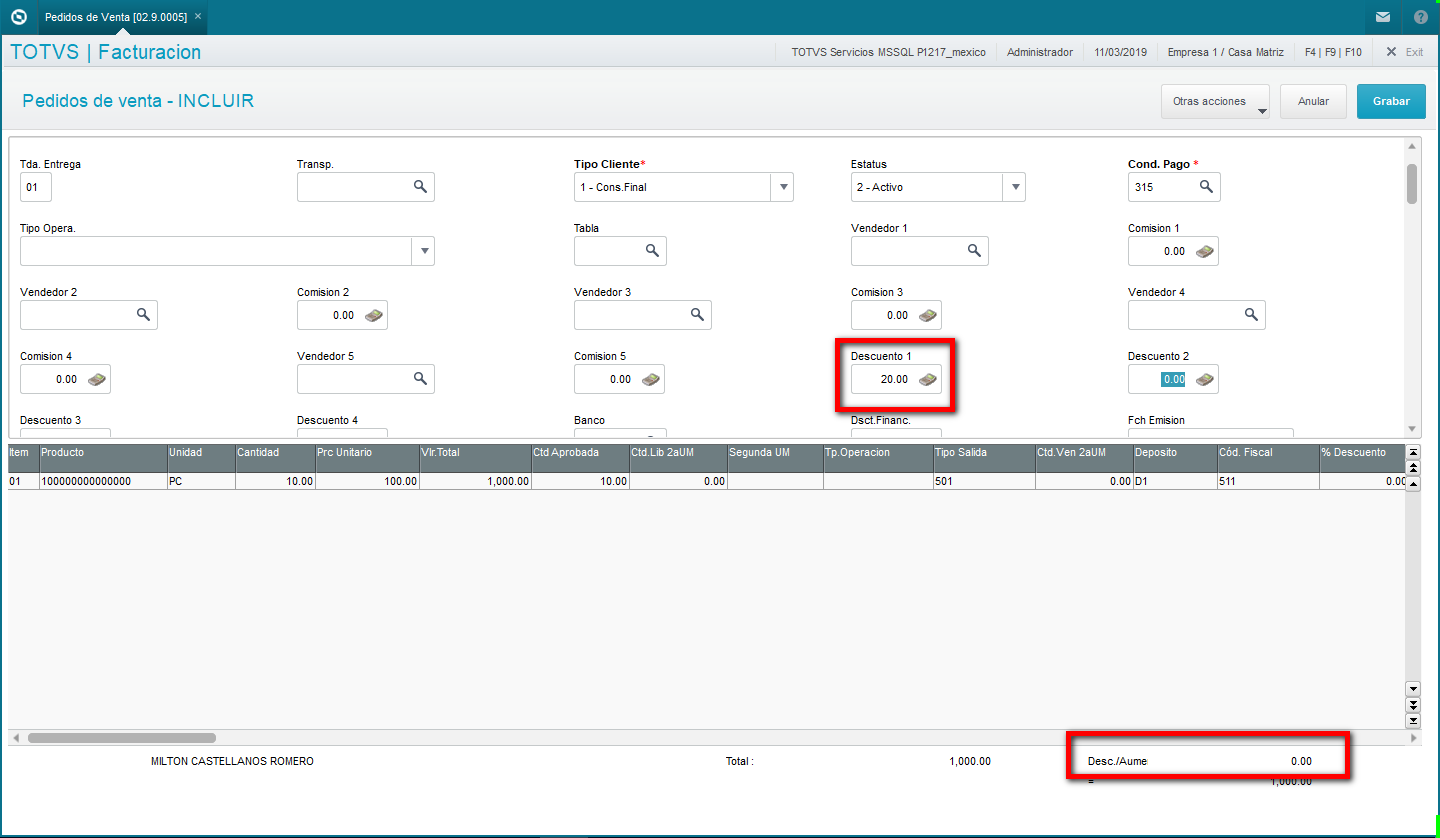Click the Grabar button
Viewport: 1440px width, 838px height.
pos(1391,101)
